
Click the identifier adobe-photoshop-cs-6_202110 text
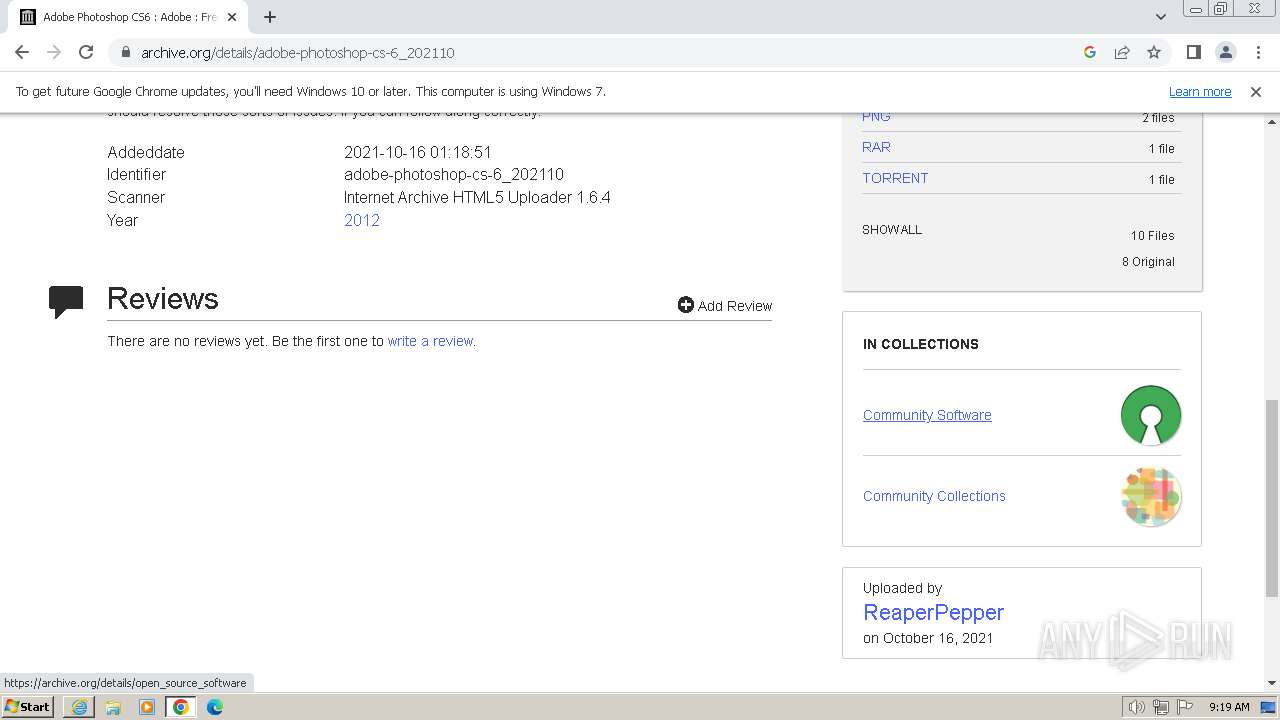(x=454, y=174)
